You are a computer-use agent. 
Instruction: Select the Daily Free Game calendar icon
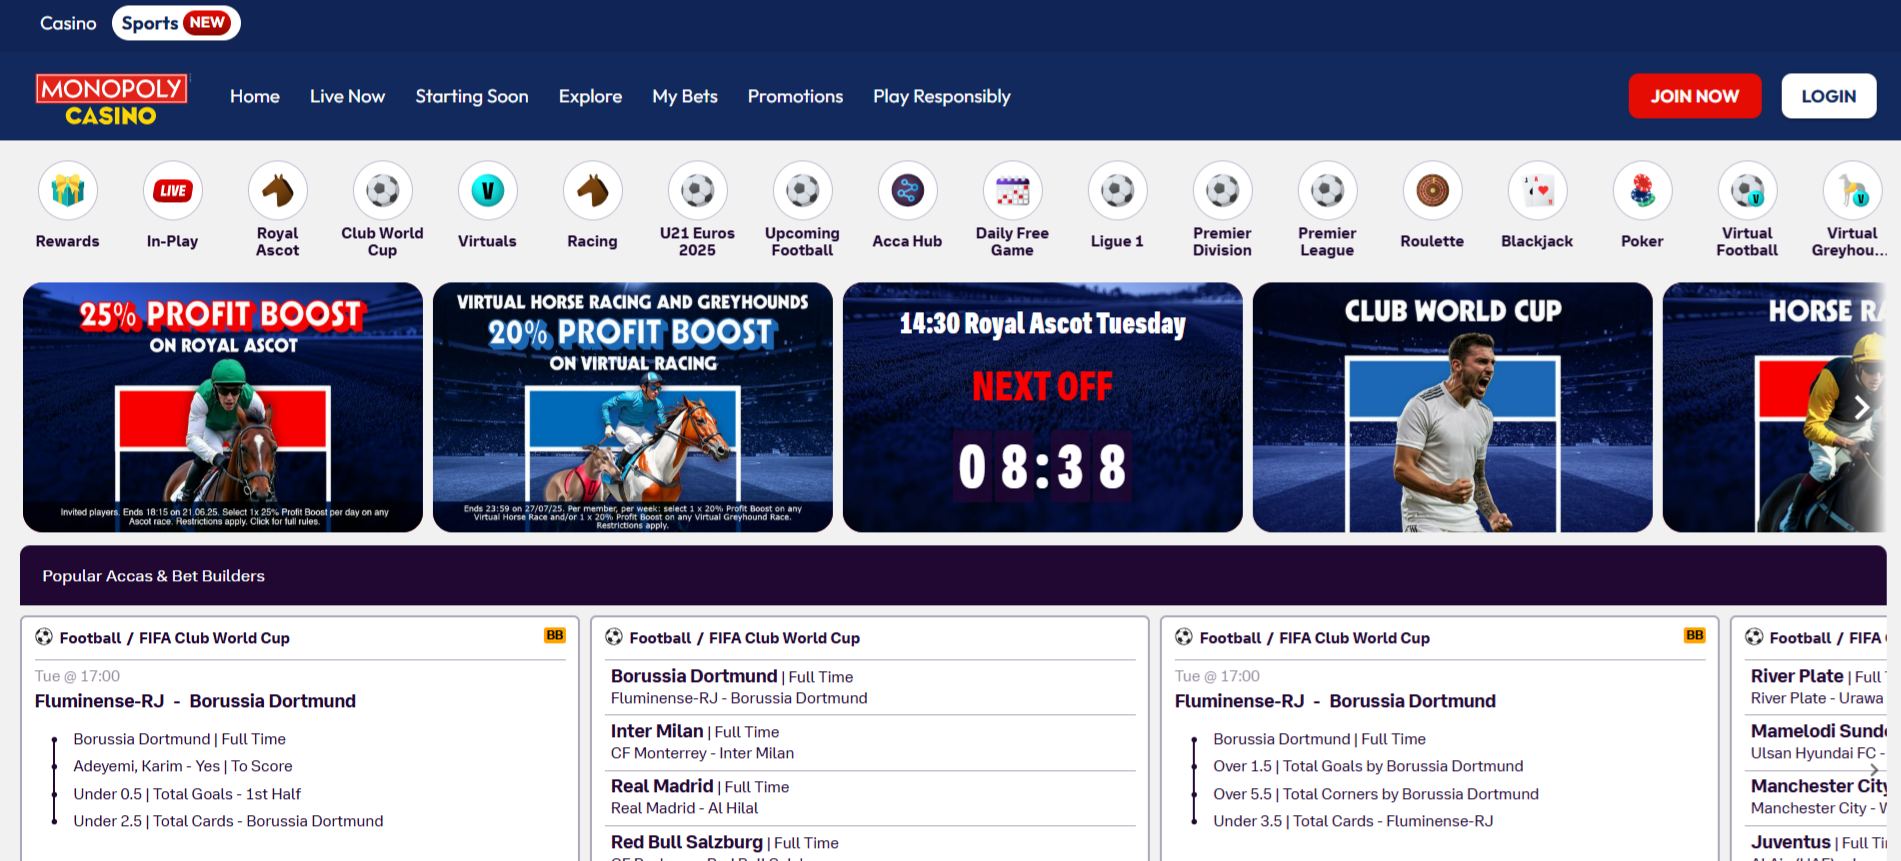click(1013, 191)
